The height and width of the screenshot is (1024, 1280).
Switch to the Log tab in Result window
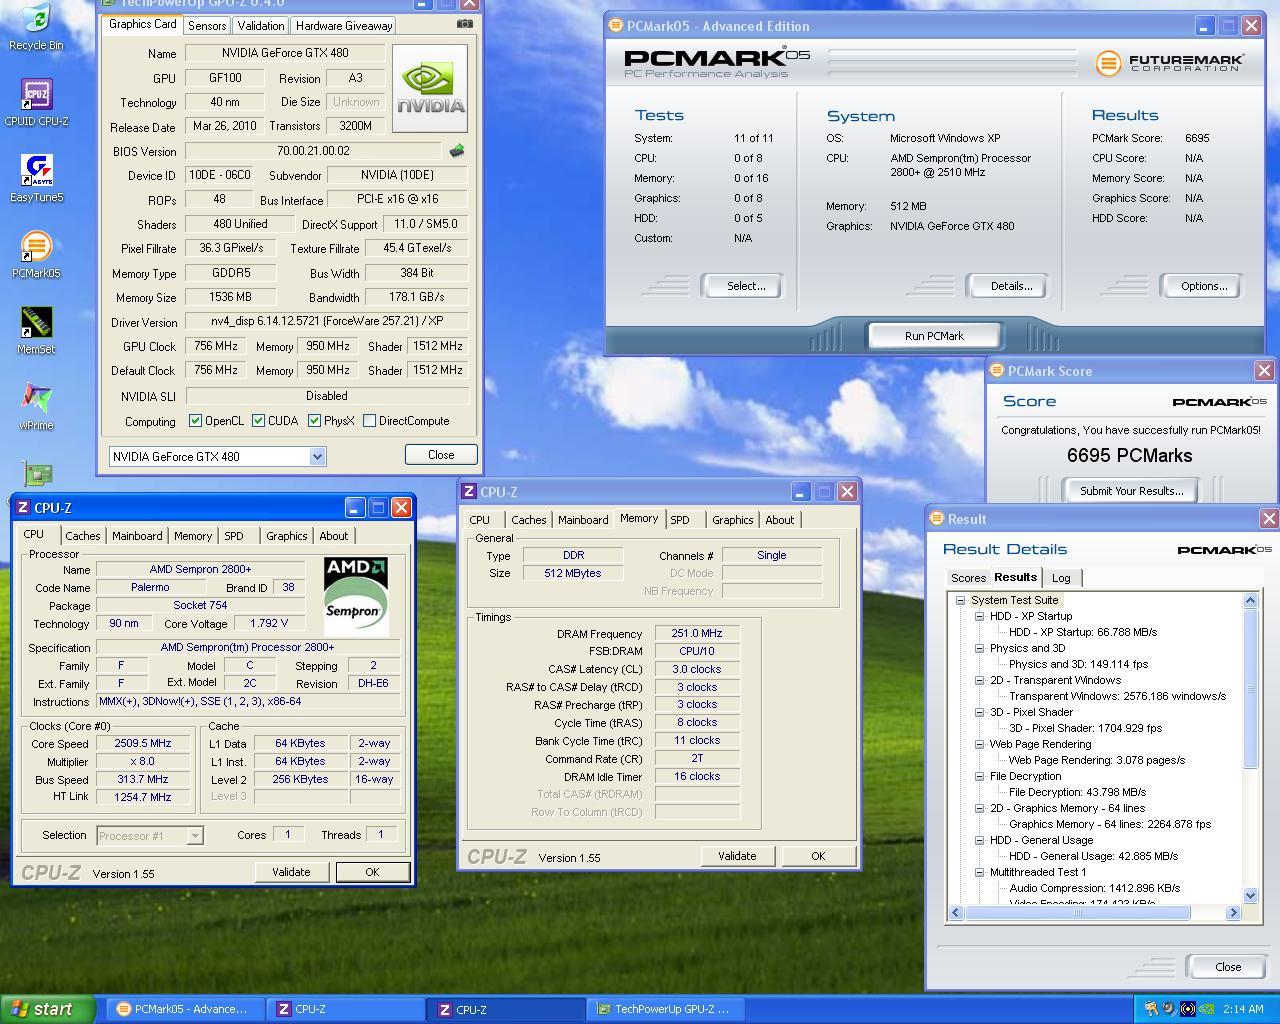(x=1061, y=578)
